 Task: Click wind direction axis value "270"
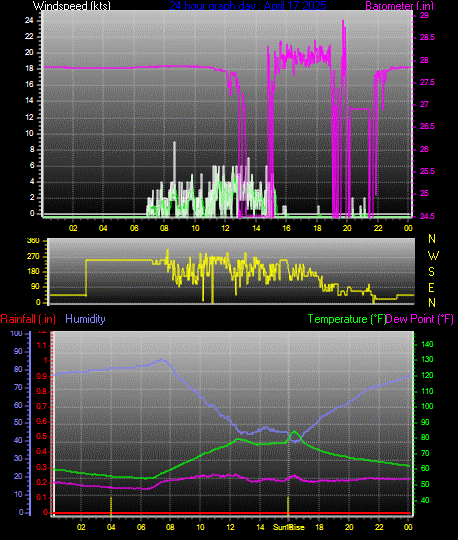point(33,256)
